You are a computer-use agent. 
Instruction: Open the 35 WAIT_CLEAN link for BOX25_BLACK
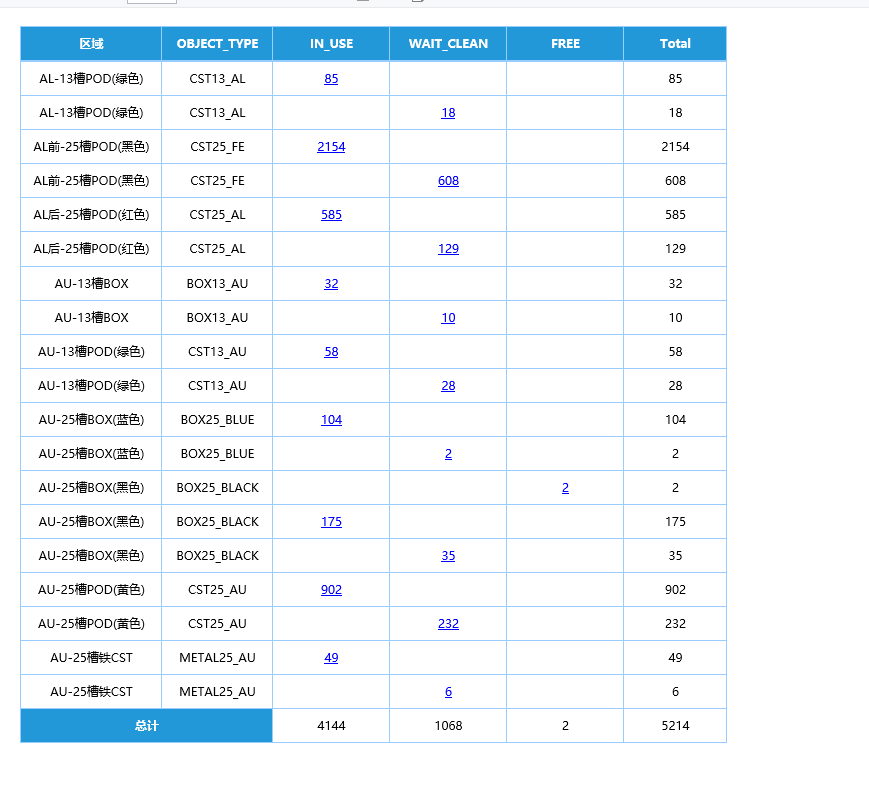click(x=448, y=556)
